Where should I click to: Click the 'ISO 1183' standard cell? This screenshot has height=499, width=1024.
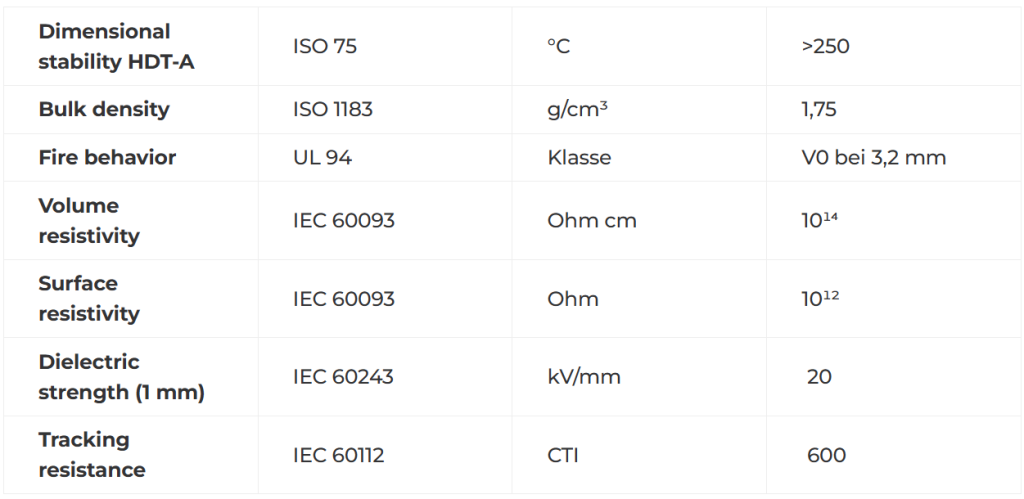[x=333, y=109]
